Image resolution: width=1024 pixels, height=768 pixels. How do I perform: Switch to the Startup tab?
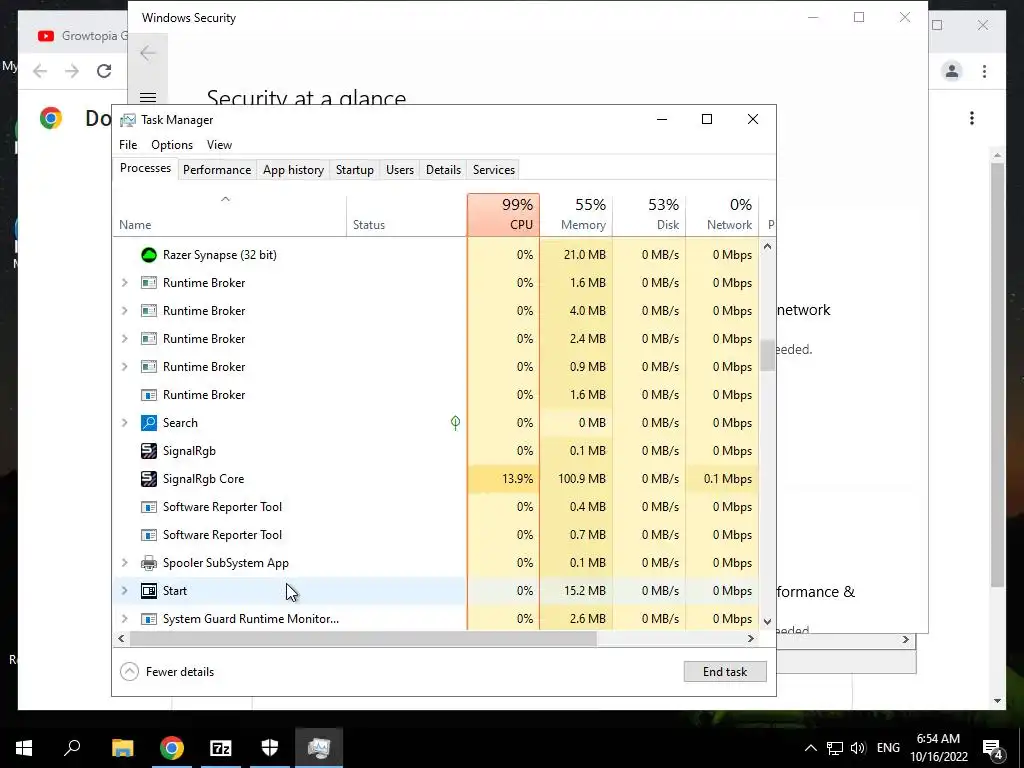(355, 170)
